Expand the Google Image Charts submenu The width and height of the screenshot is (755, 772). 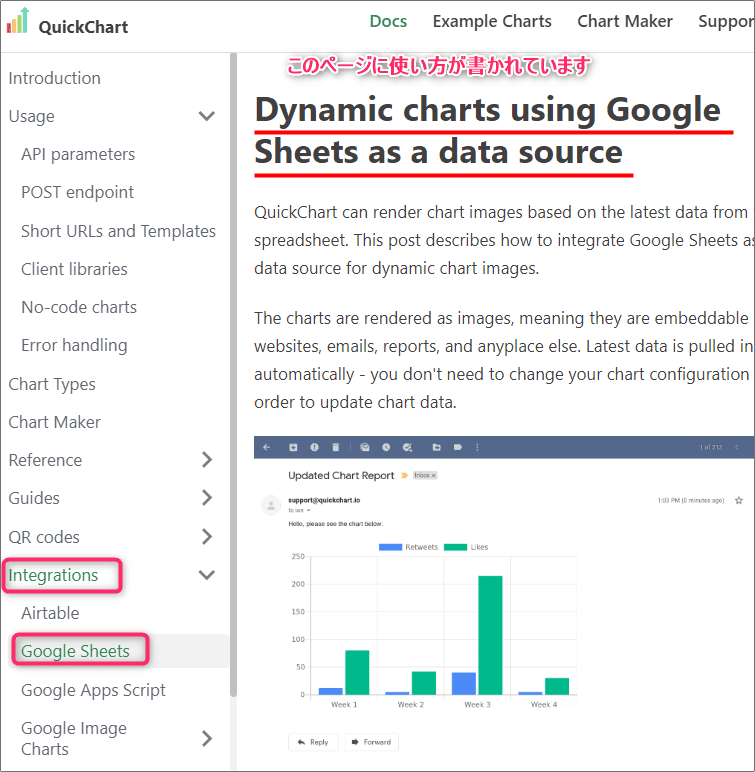tap(207, 739)
